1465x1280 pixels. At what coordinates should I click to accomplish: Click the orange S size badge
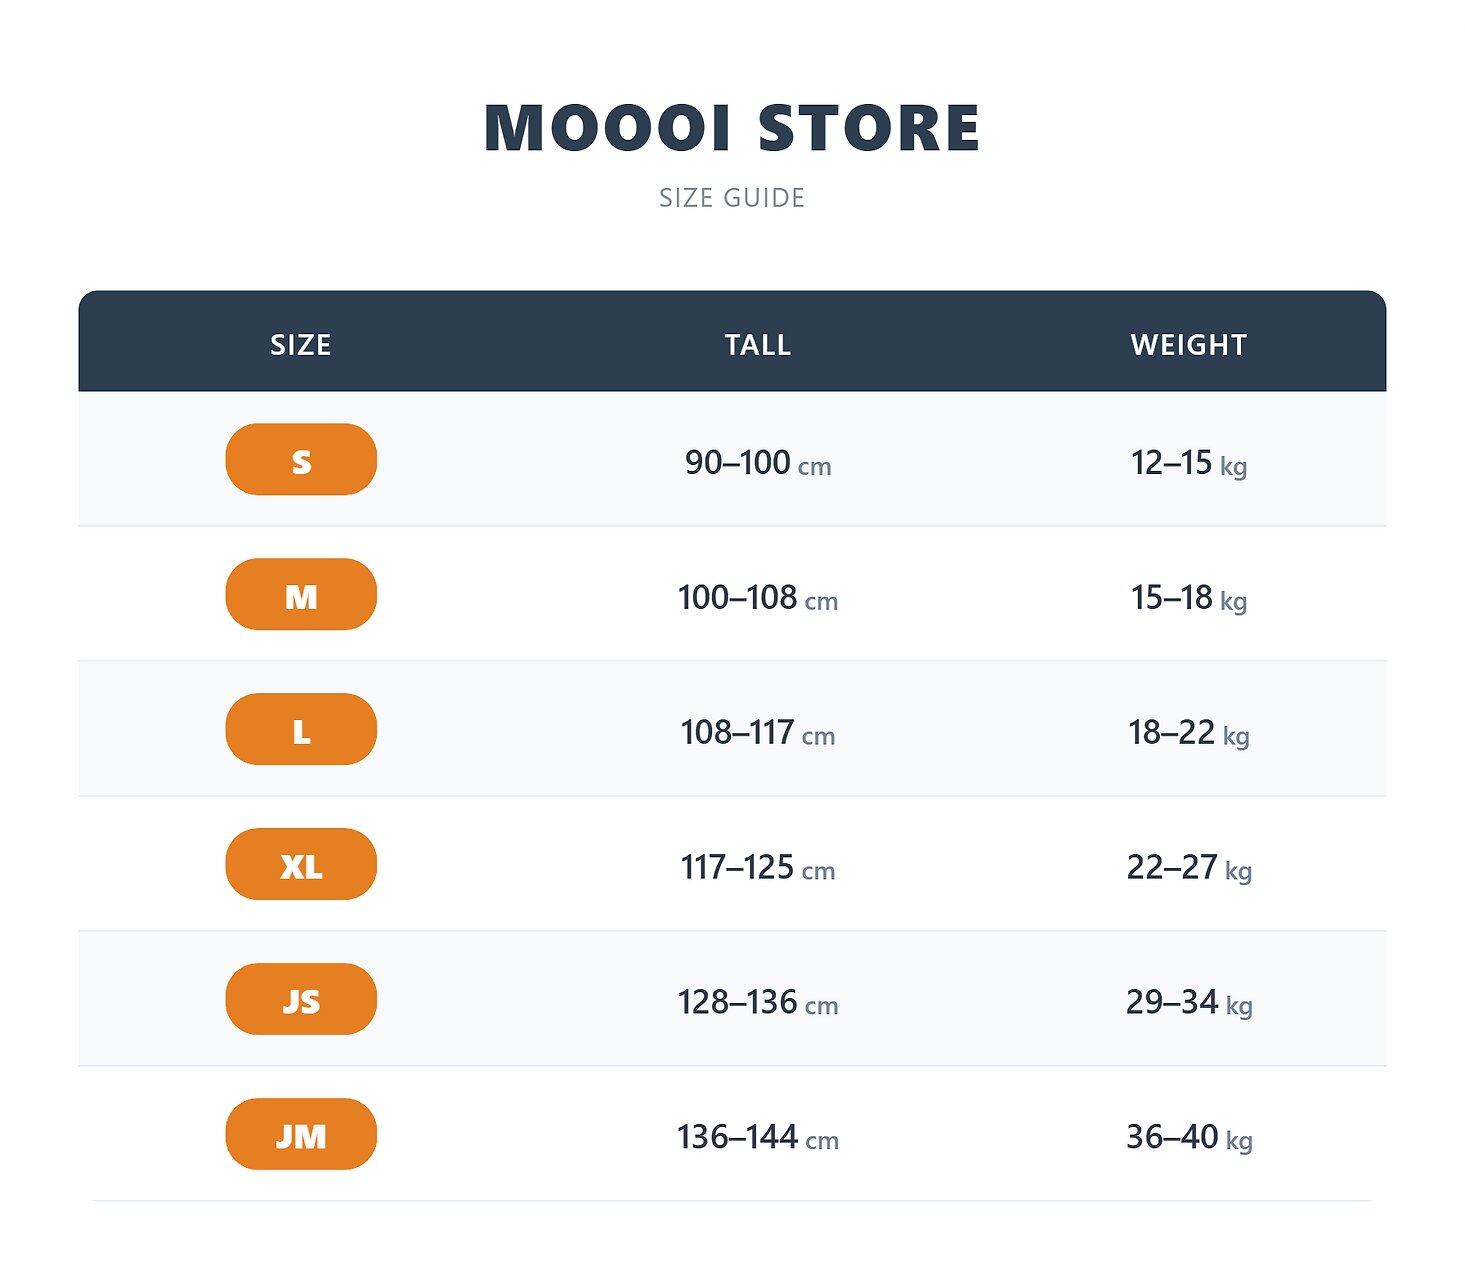click(301, 459)
